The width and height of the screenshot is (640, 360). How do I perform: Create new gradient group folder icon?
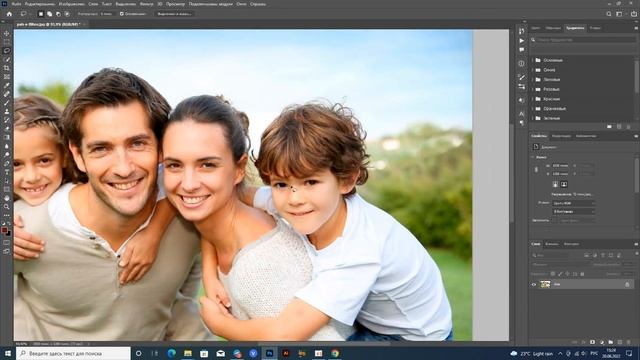[609, 127]
